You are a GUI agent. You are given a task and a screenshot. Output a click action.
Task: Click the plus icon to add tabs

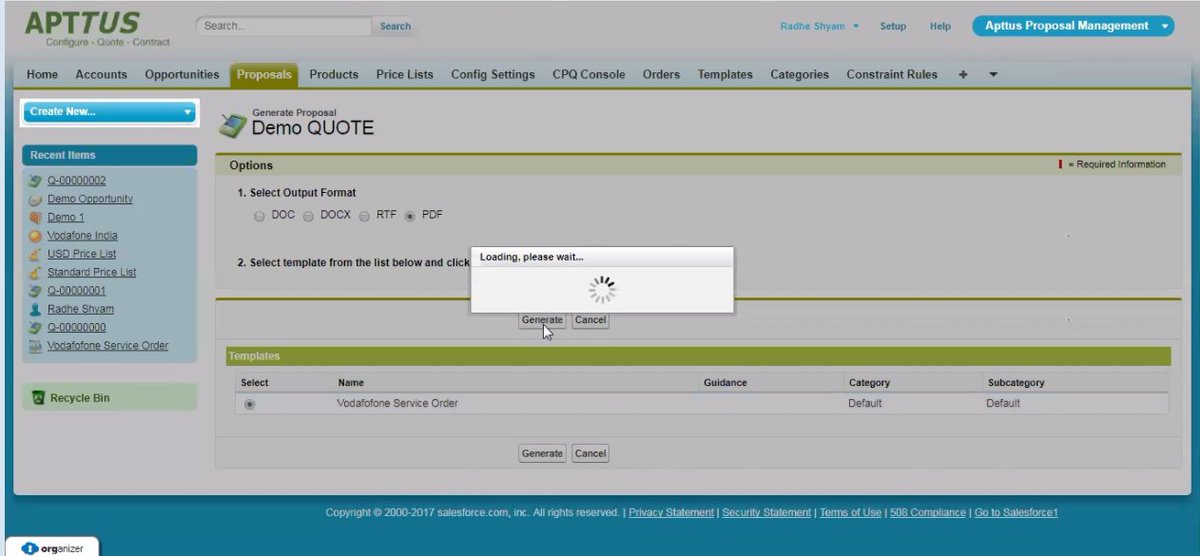point(963,74)
